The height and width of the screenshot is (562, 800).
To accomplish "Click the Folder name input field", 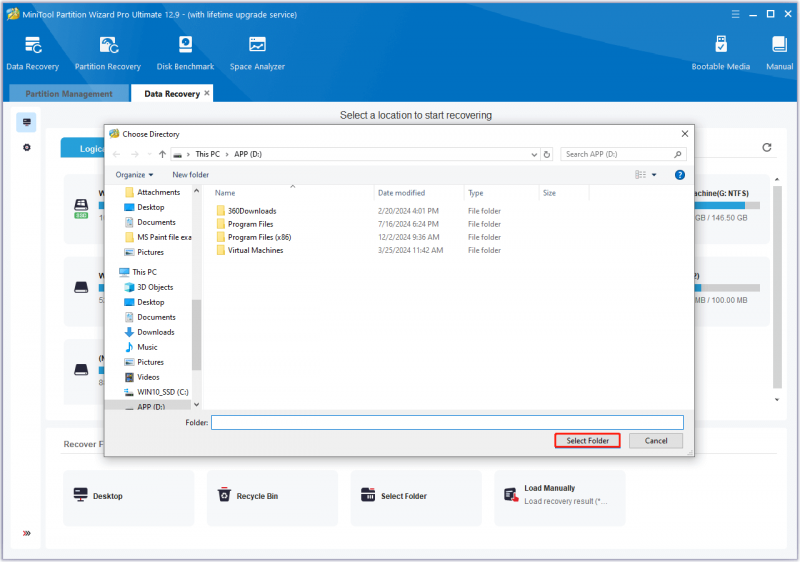I will (x=447, y=422).
